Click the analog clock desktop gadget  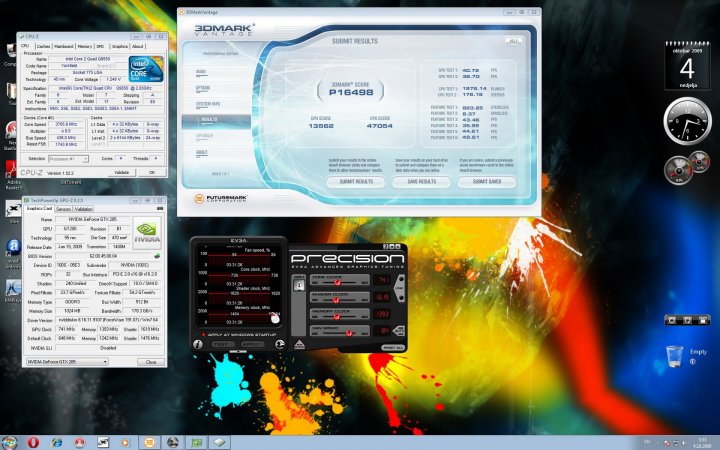click(687, 121)
